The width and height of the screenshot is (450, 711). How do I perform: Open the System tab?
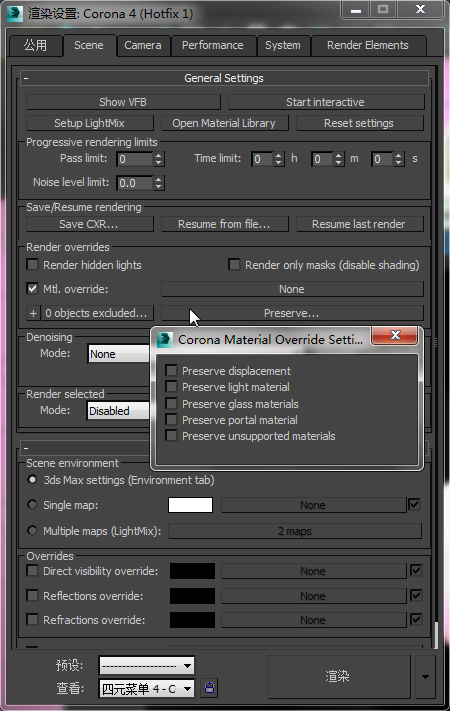tap(283, 45)
